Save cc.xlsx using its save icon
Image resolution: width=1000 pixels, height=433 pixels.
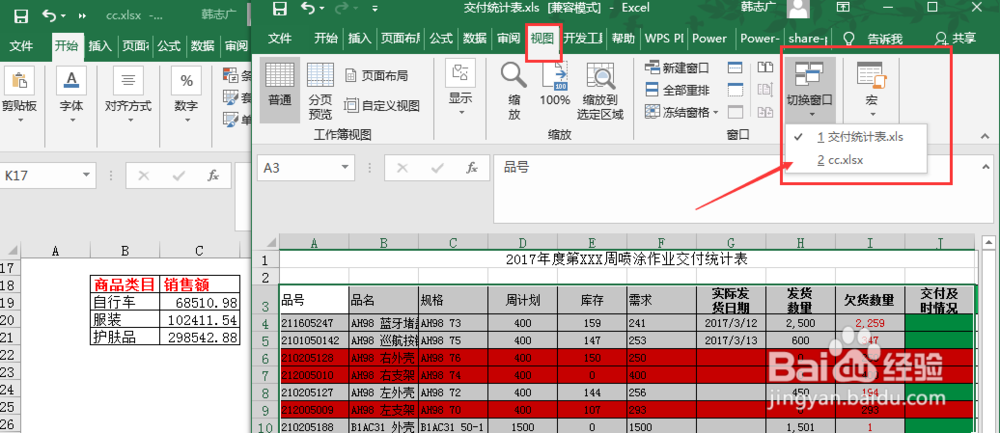pyautogui.click(x=21, y=15)
